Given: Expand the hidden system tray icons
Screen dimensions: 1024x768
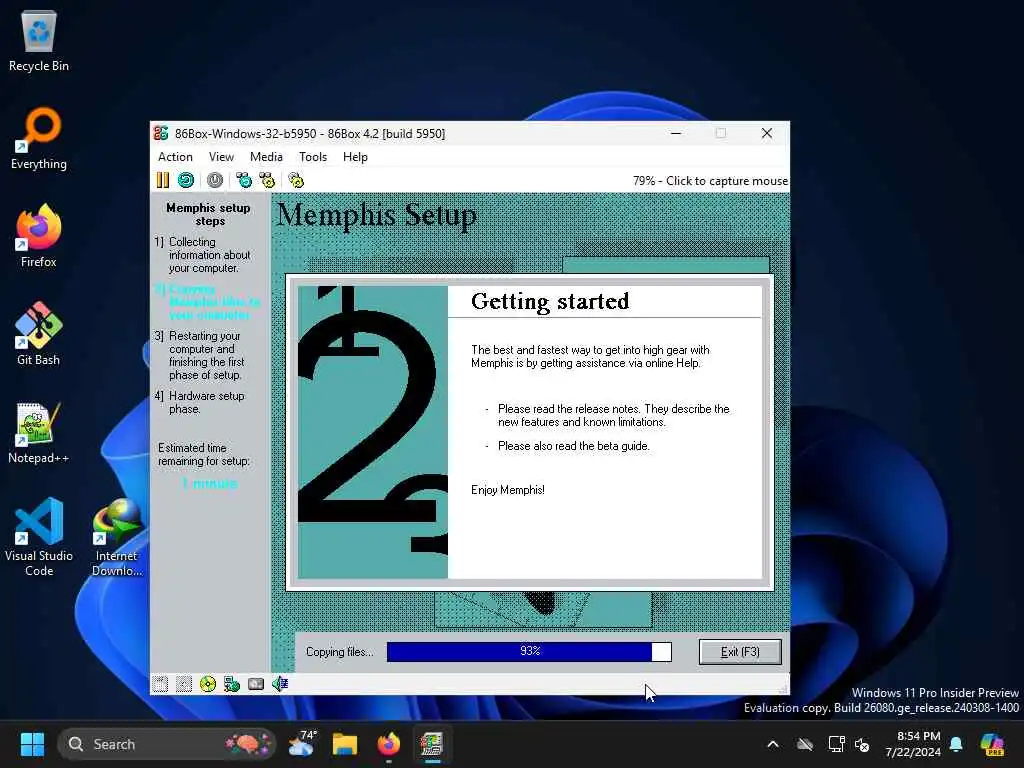Looking at the screenshot, I should 773,744.
